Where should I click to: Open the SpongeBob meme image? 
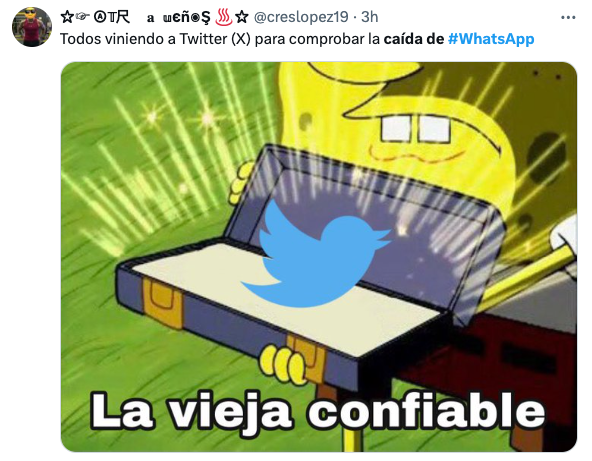pos(319,257)
